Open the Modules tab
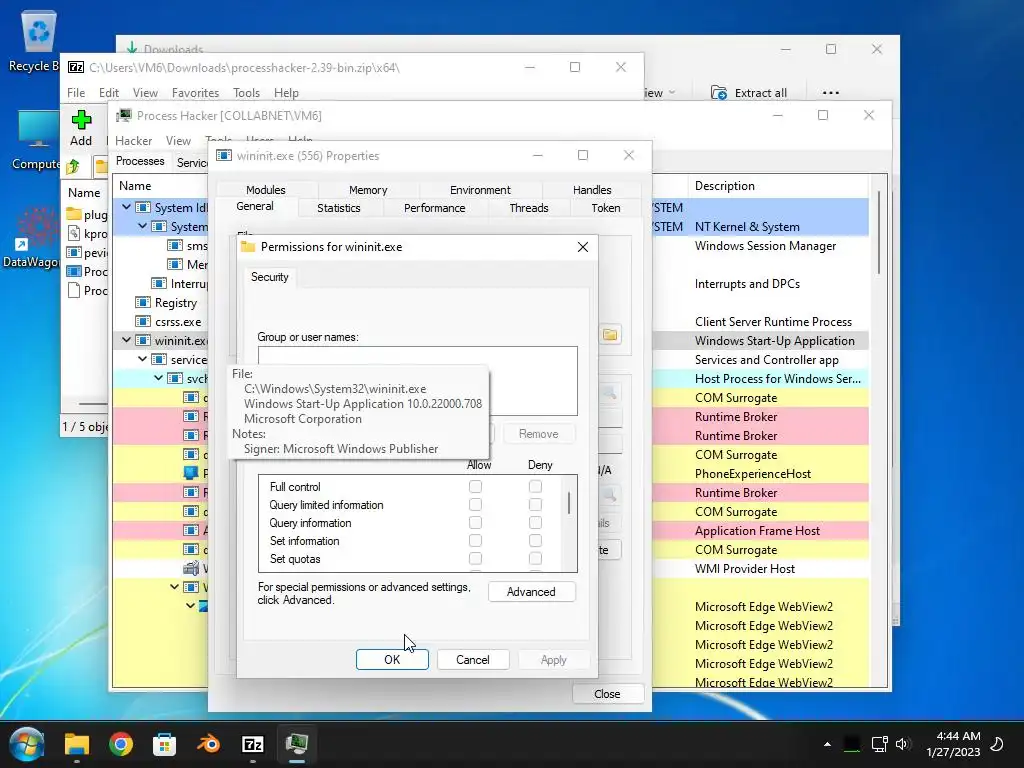This screenshot has width=1024, height=768. coord(265,190)
